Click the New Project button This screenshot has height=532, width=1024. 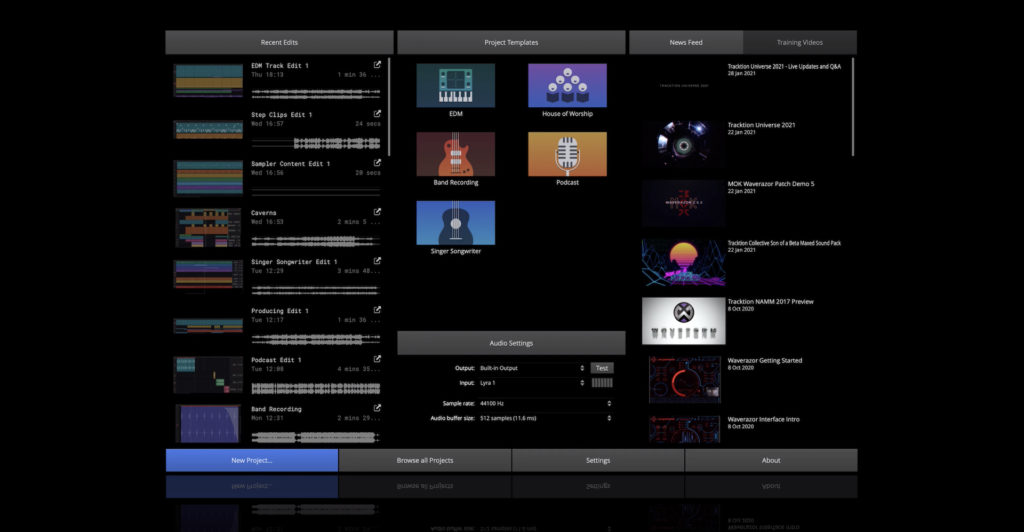point(252,460)
